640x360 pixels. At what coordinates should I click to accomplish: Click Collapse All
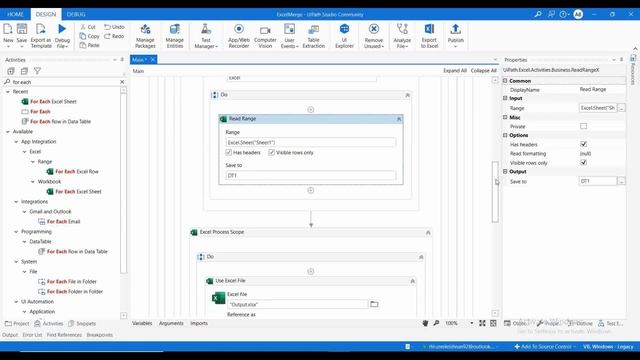pyautogui.click(x=484, y=71)
